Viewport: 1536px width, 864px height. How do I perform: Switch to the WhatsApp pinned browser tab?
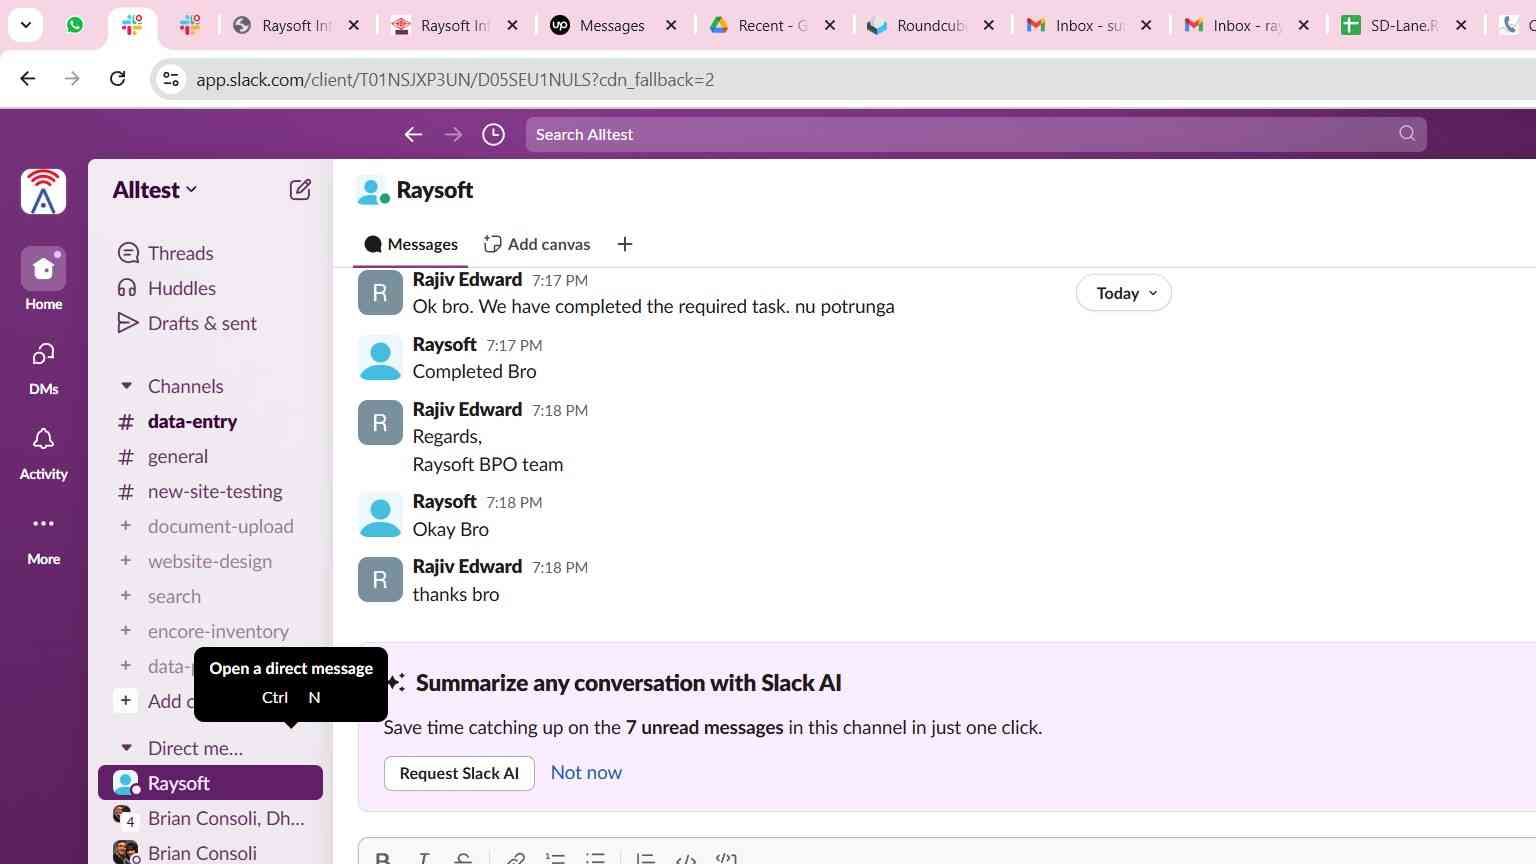pos(75,25)
